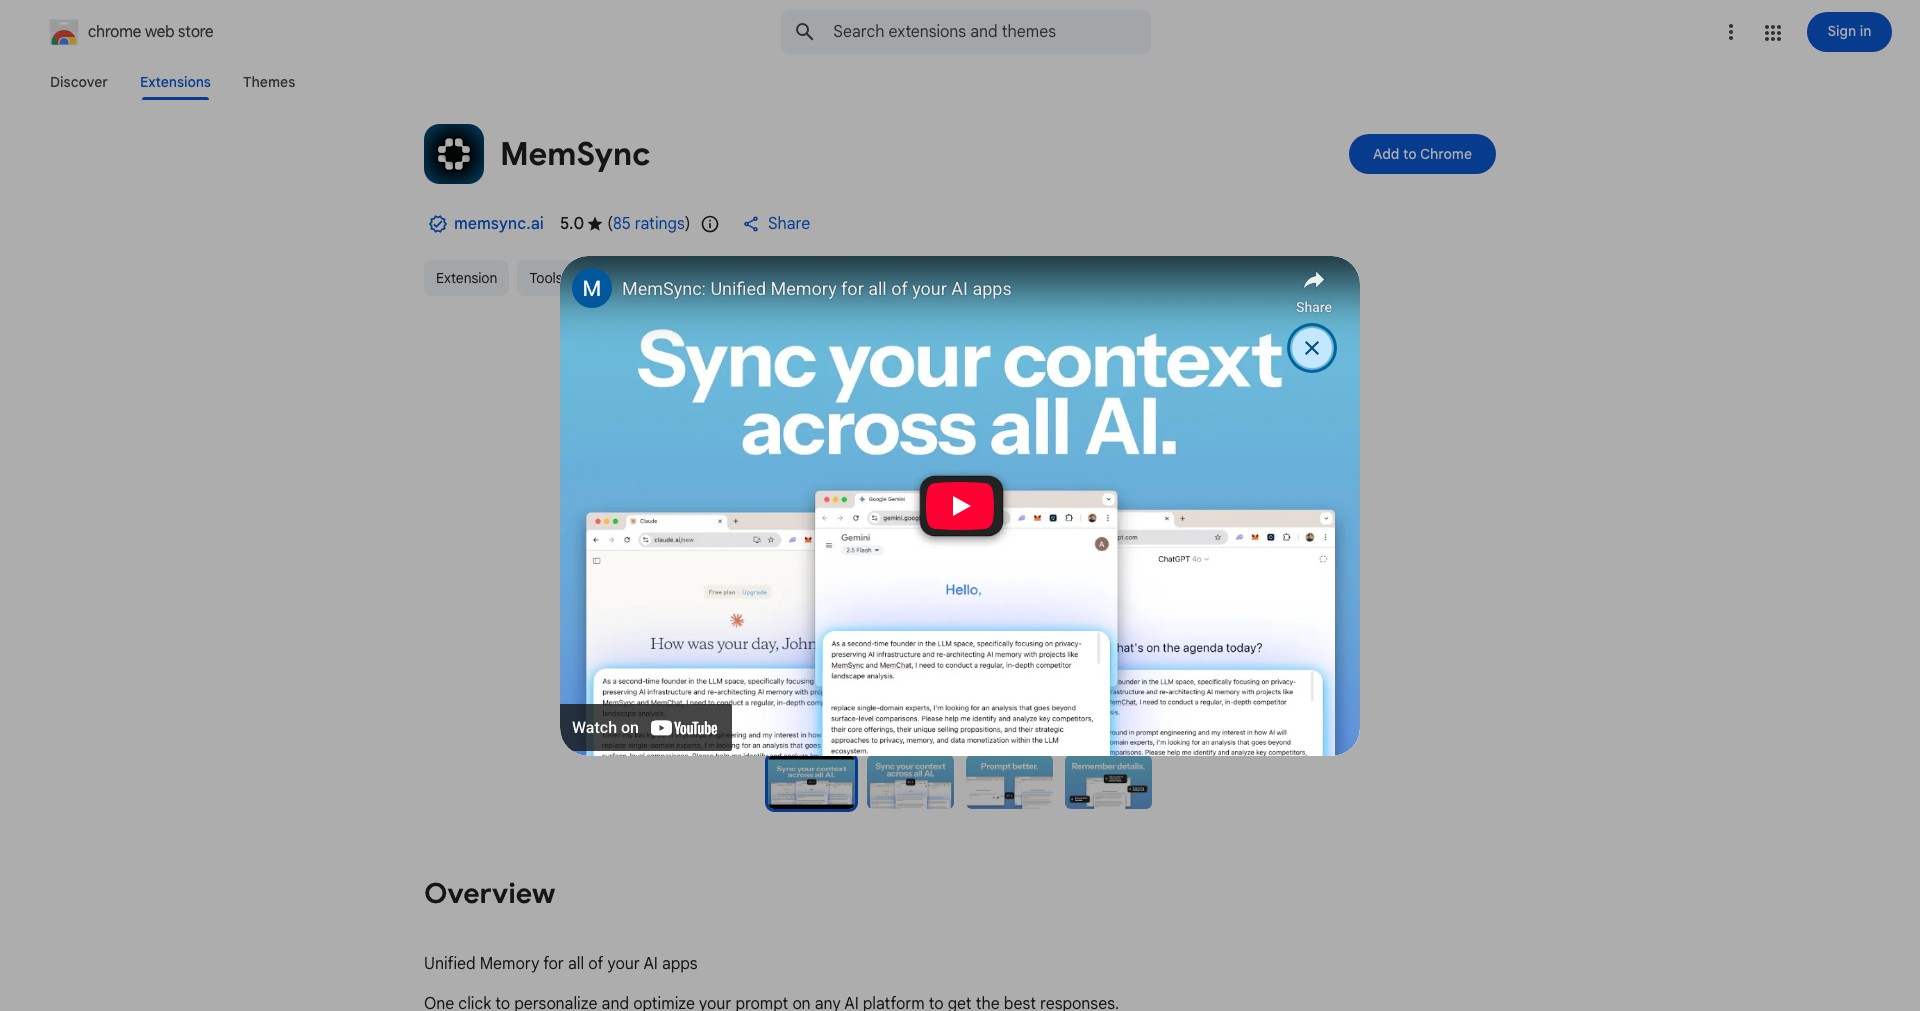The width and height of the screenshot is (1920, 1011).
Task: Click the Share link beside the ratings
Action: pos(776,224)
